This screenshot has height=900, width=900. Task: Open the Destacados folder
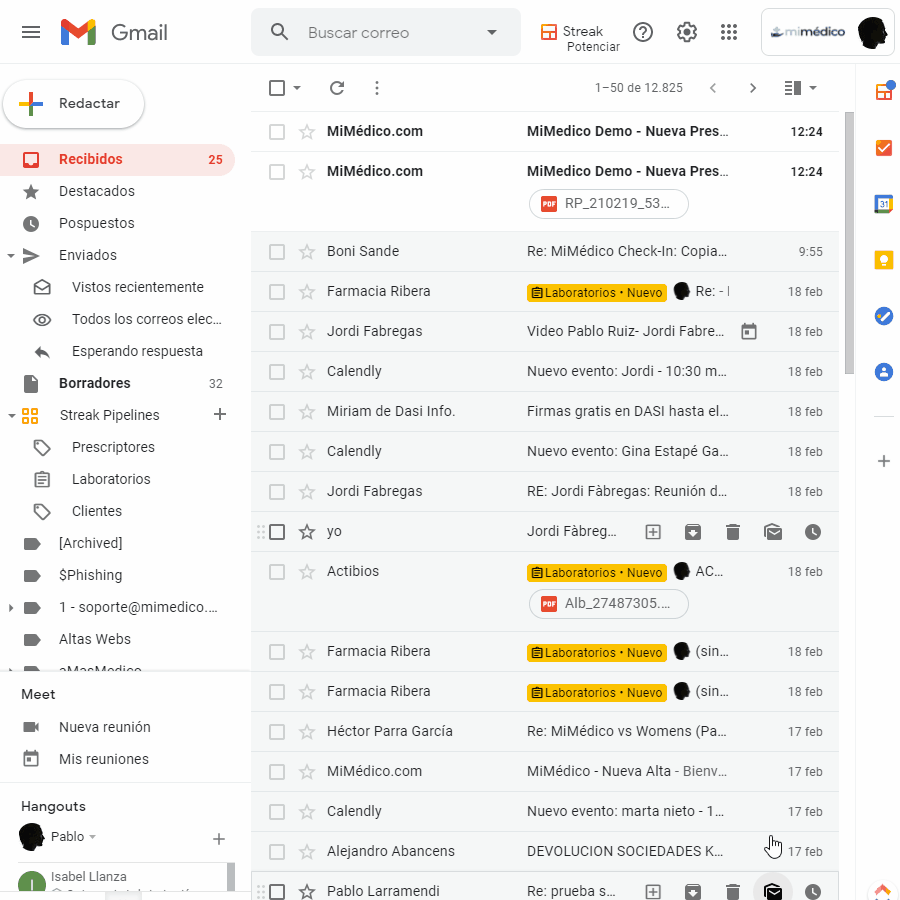point(96,191)
